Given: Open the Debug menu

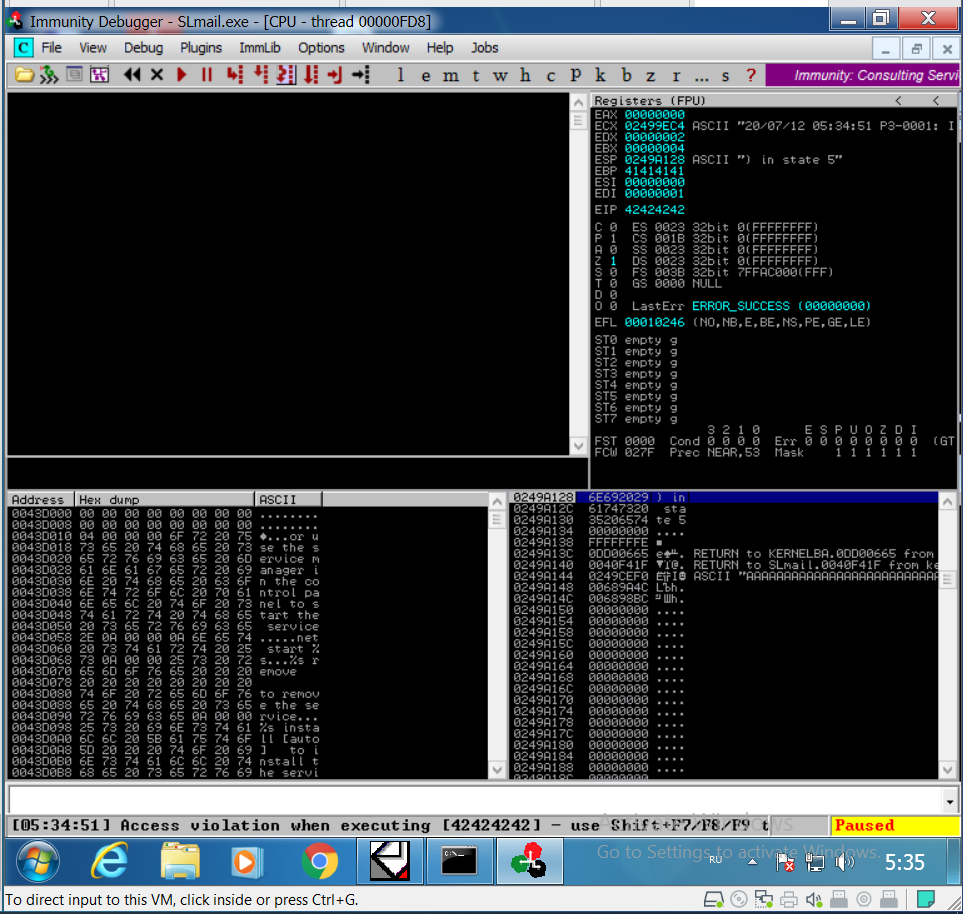Looking at the screenshot, I should [143, 47].
